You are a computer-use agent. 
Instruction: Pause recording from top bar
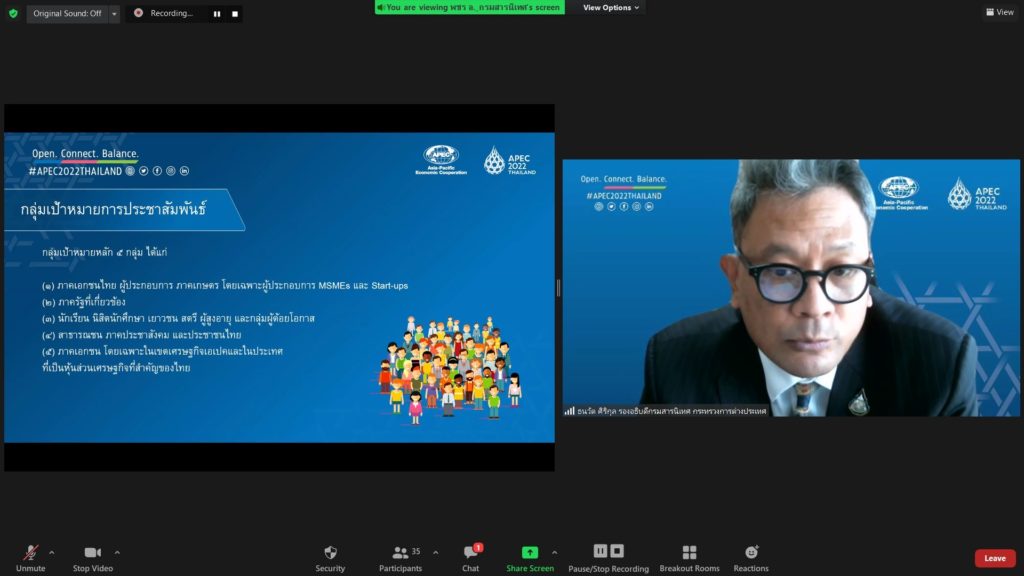pos(217,14)
